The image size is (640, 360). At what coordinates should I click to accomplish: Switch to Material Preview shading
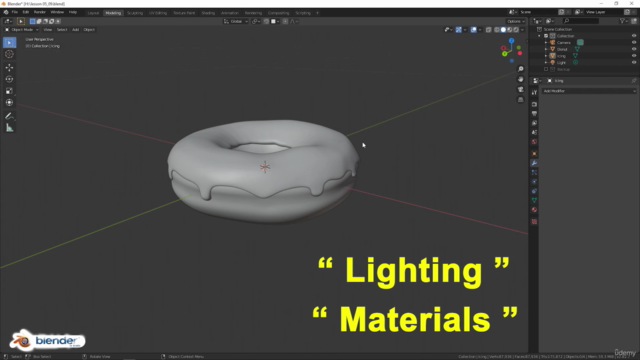pyautogui.click(x=510, y=30)
